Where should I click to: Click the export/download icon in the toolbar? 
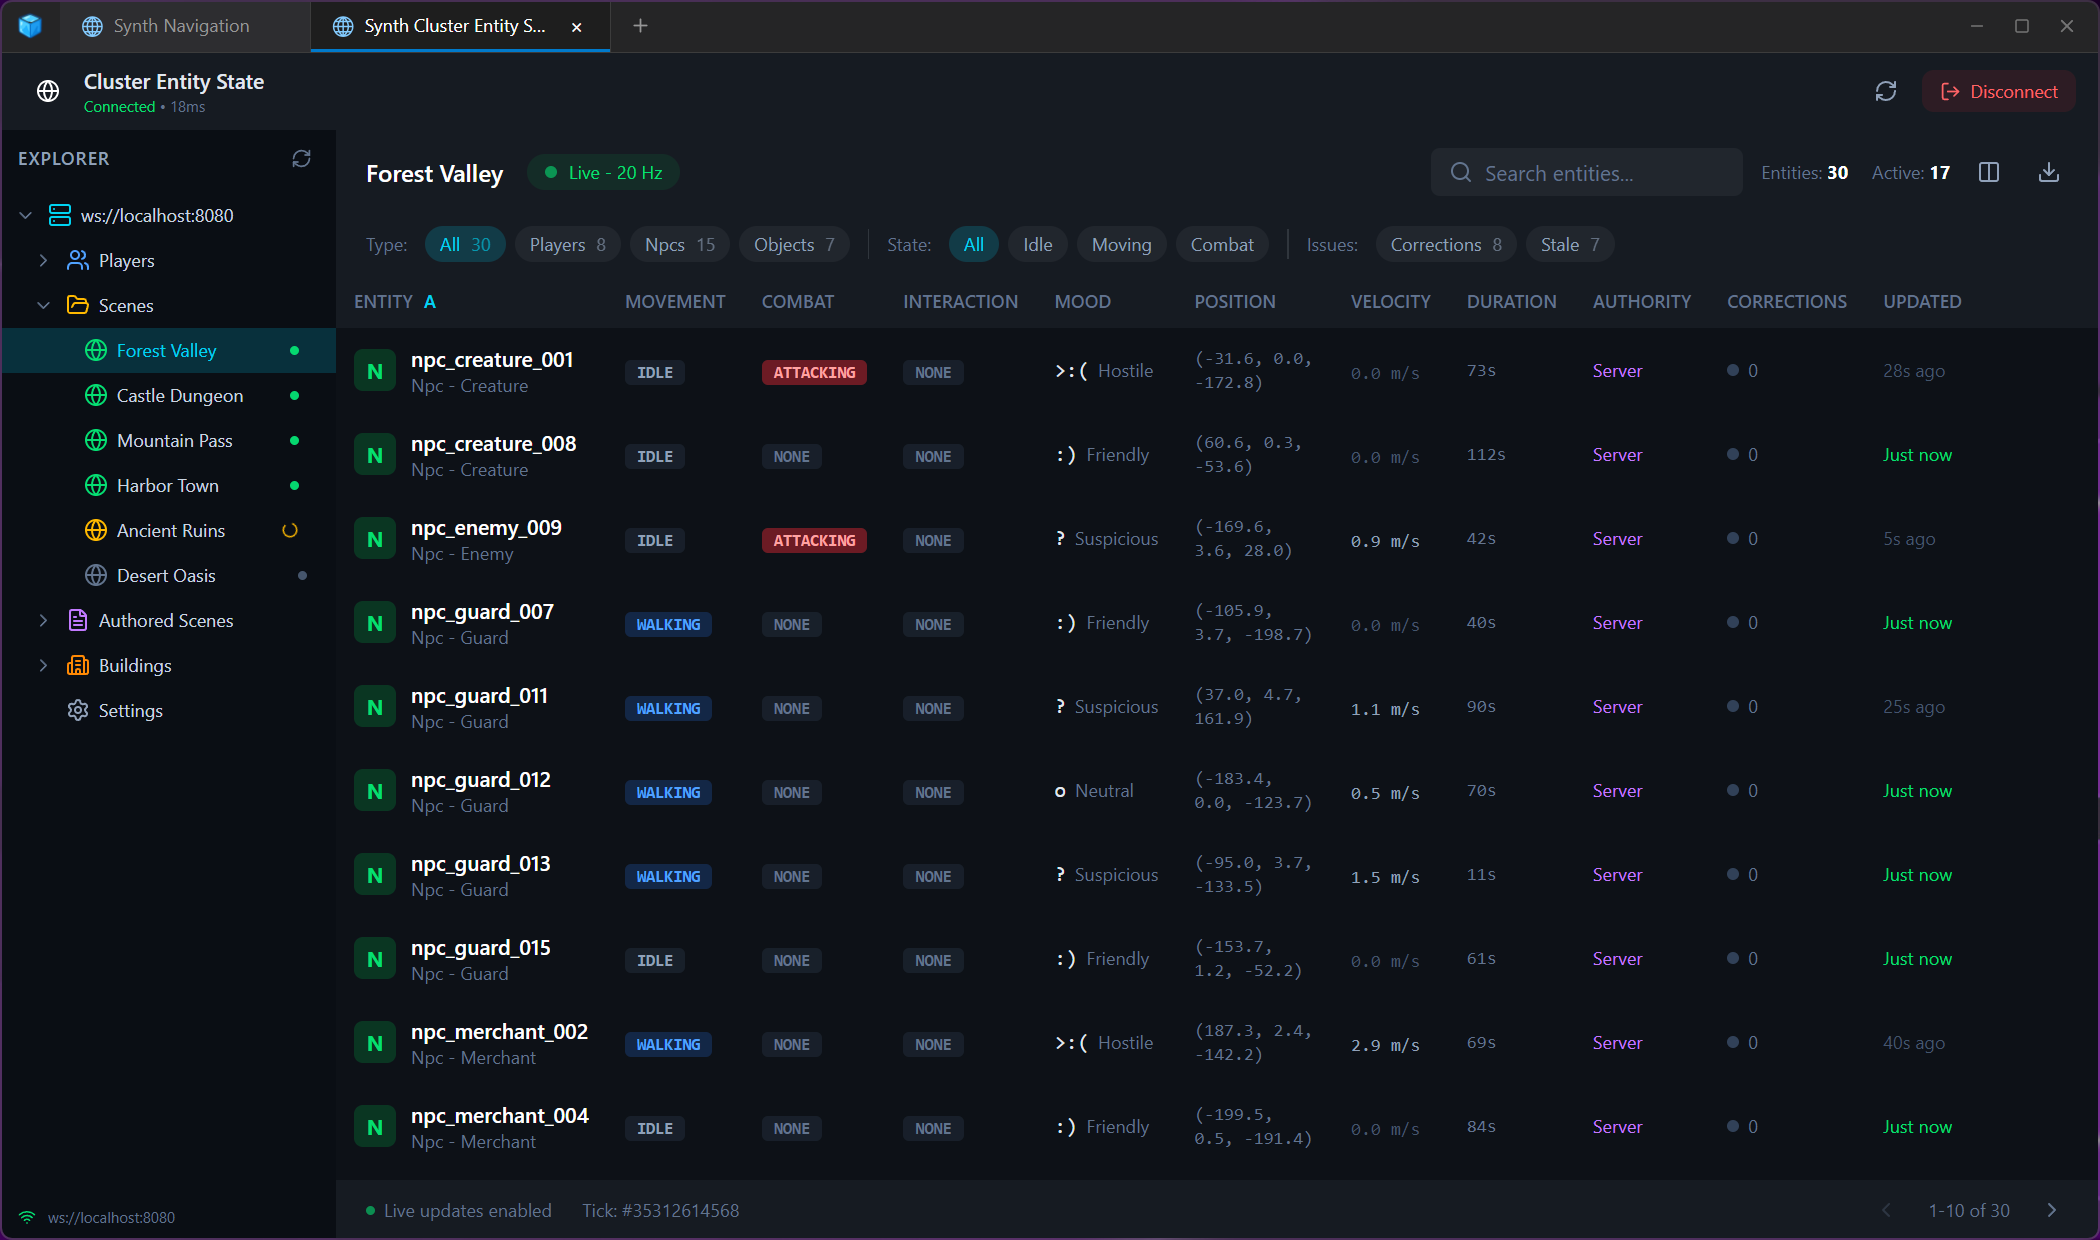click(x=2048, y=172)
